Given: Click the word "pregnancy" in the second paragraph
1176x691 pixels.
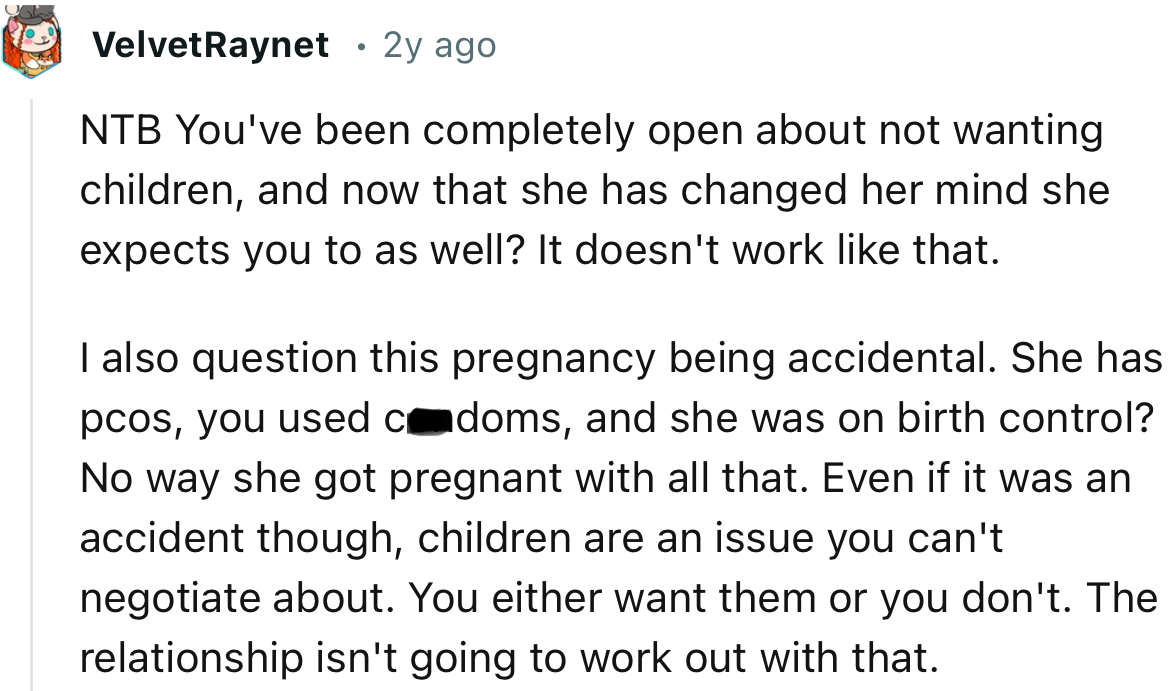Looking at the screenshot, I should pos(554,359).
